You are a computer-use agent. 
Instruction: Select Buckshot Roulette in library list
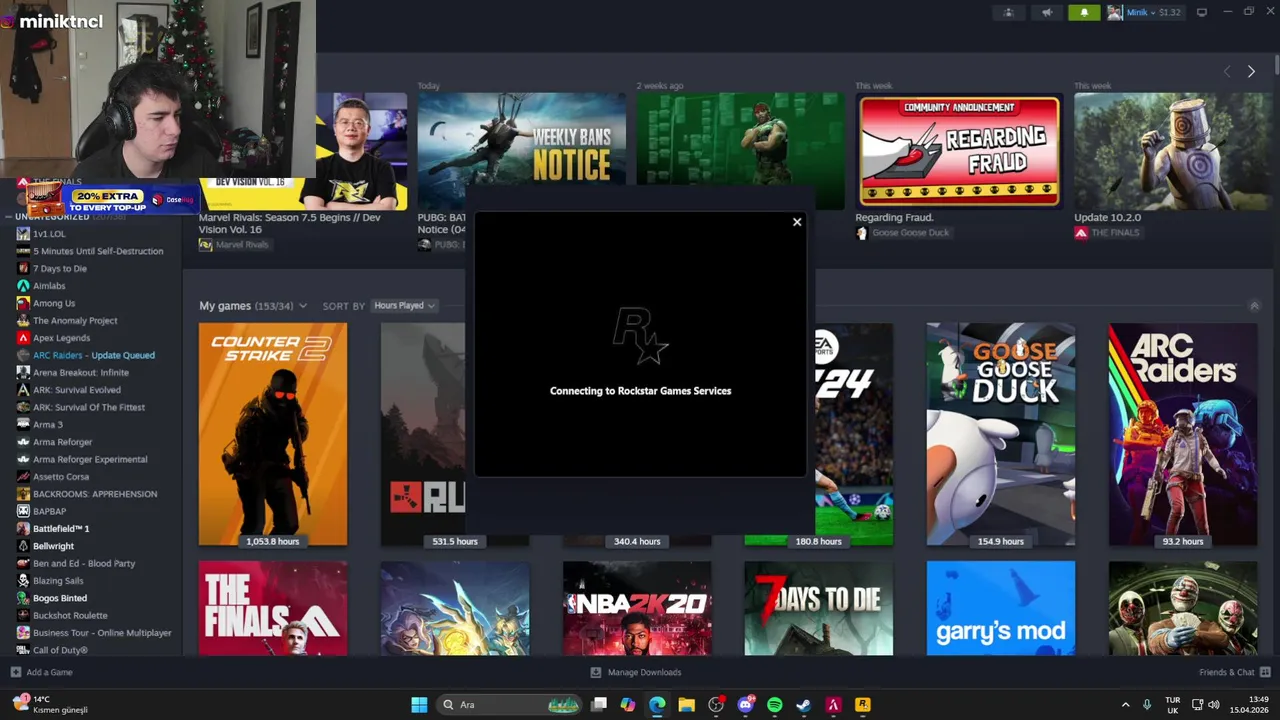click(x=70, y=615)
